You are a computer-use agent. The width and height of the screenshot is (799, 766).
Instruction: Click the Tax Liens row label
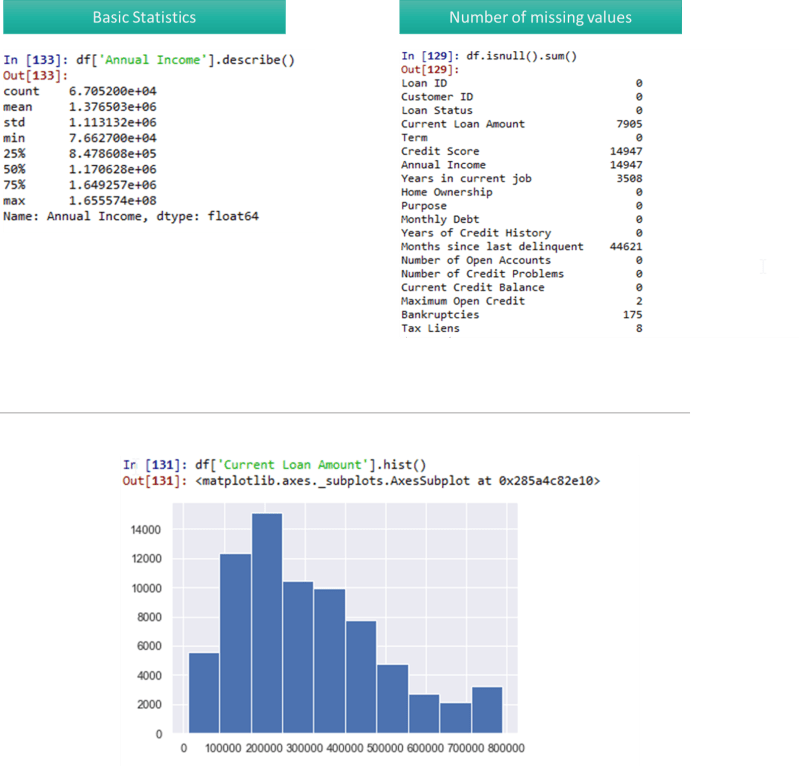(x=431, y=328)
